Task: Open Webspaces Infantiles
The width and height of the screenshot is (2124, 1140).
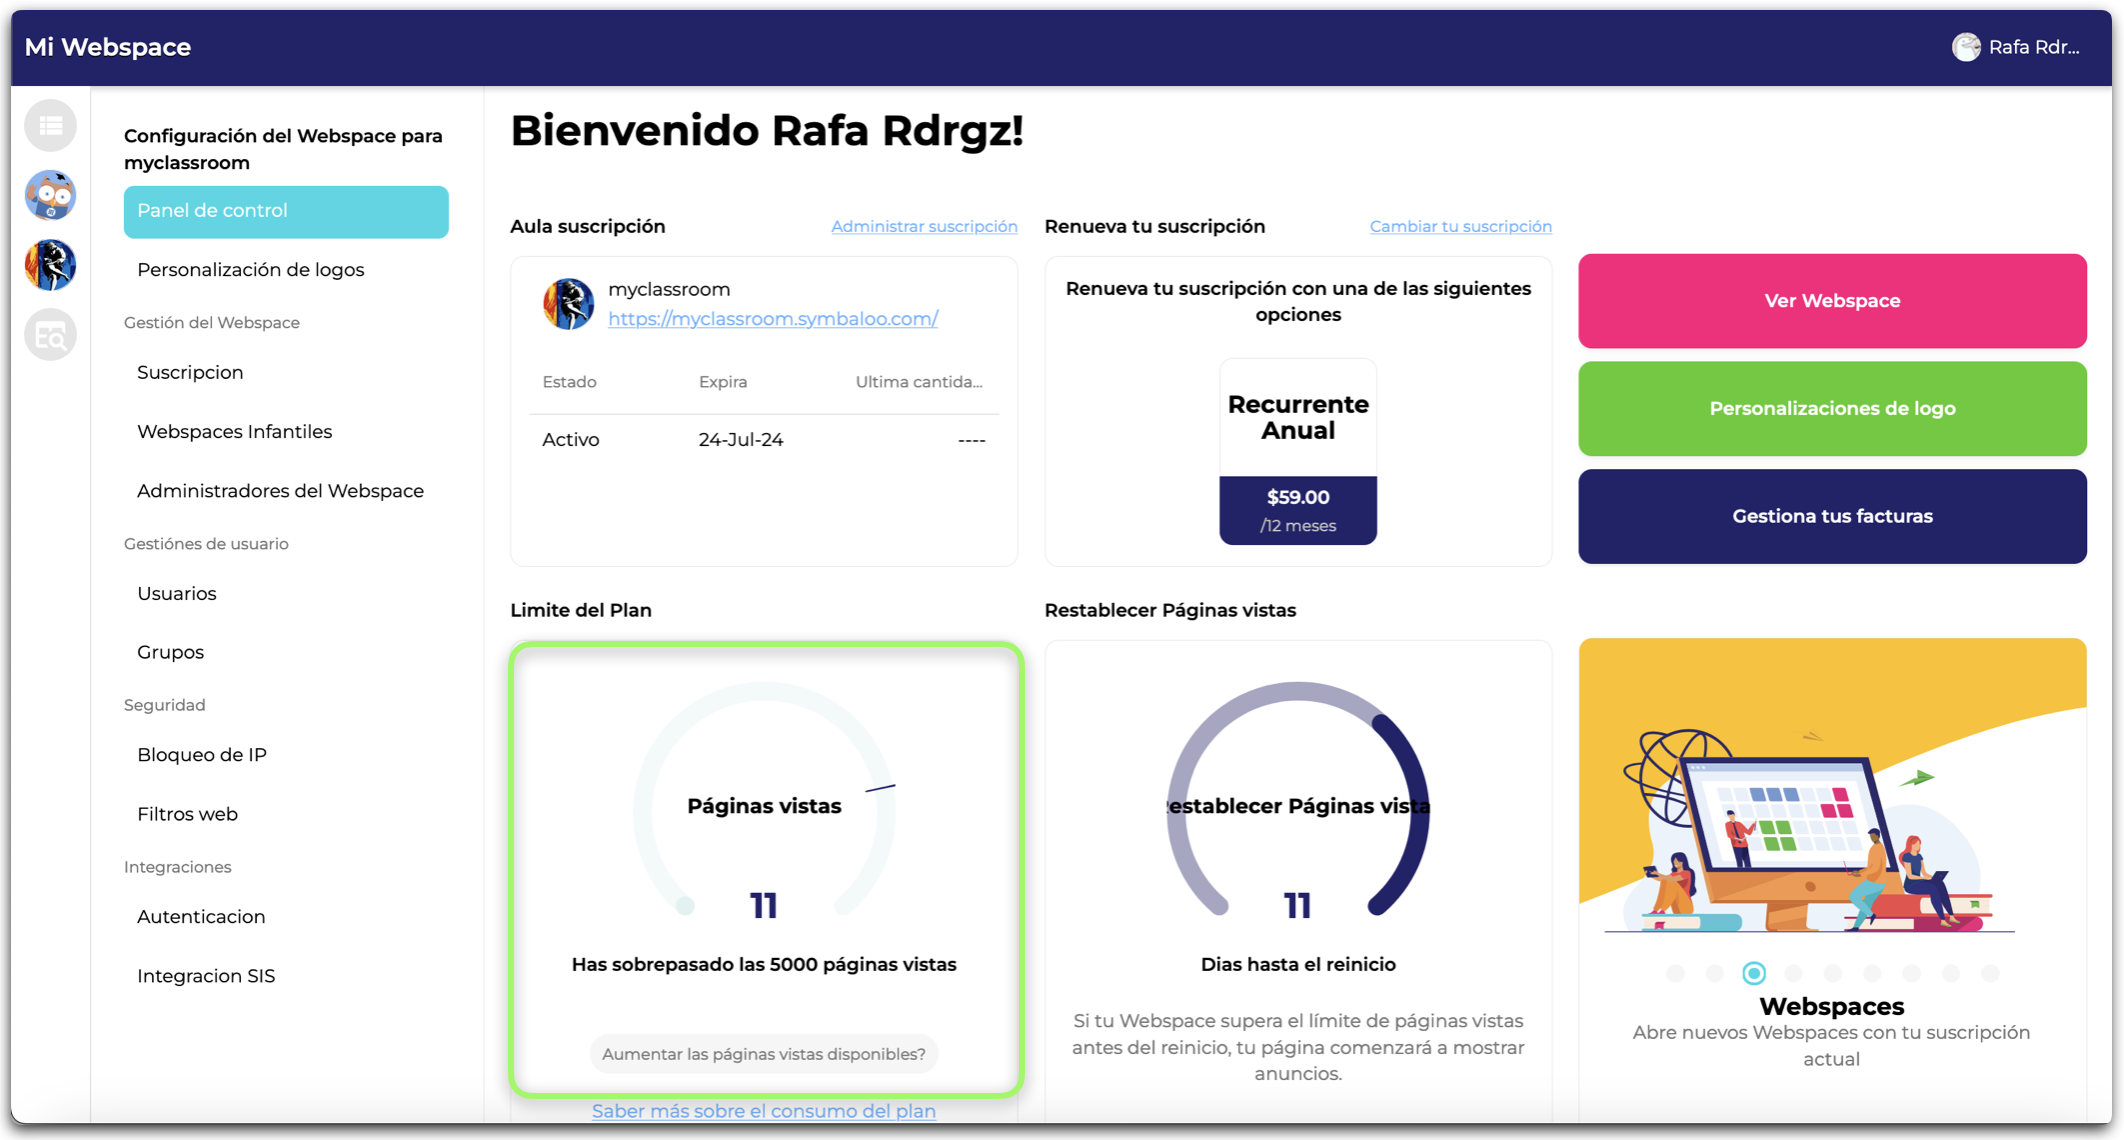Action: pyautogui.click(x=234, y=431)
